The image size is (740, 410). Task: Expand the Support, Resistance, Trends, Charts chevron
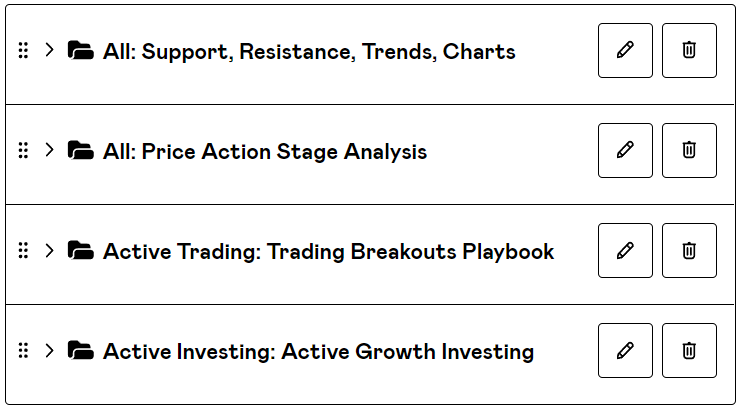pyautogui.click(x=49, y=51)
